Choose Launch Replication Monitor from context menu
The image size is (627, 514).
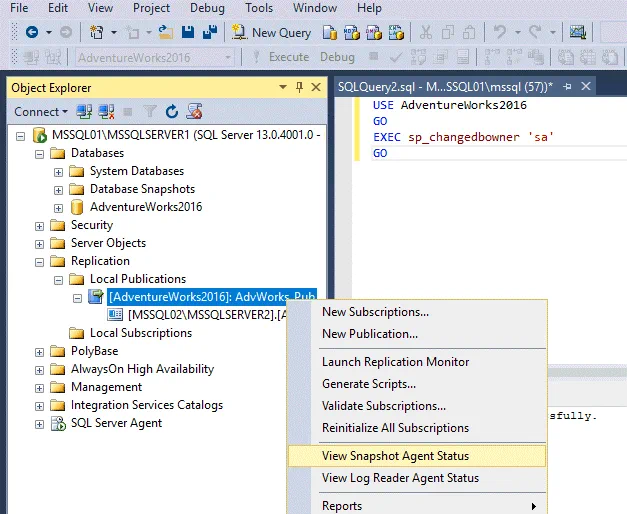coord(395,362)
